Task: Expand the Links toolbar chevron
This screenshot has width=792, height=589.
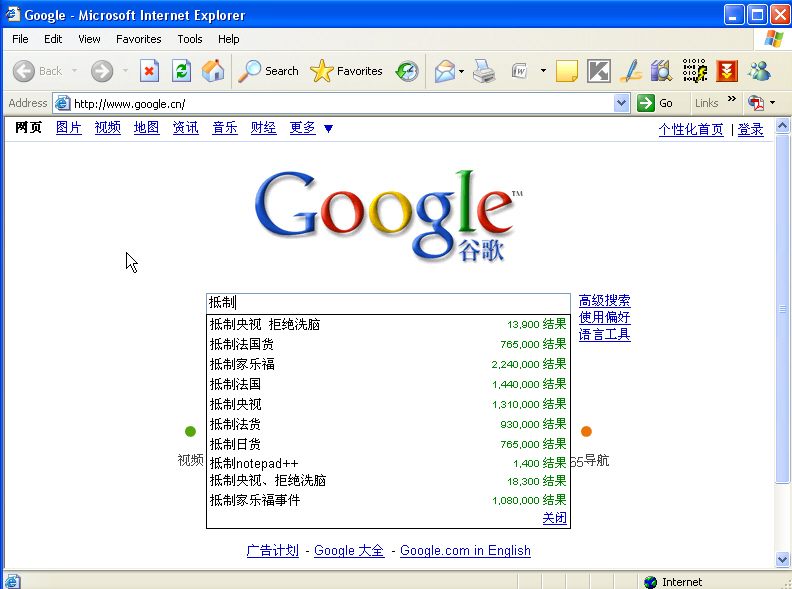Action: [x=731, y=99]
